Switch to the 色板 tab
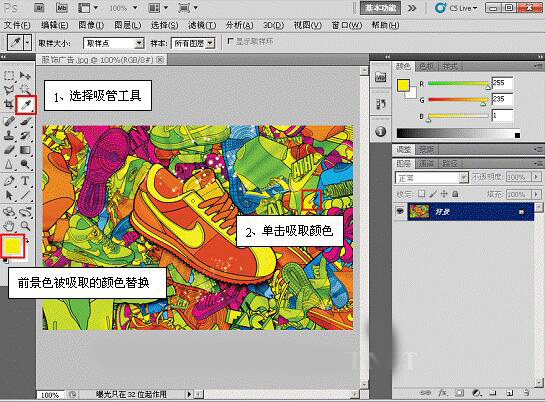 (426, 66)
